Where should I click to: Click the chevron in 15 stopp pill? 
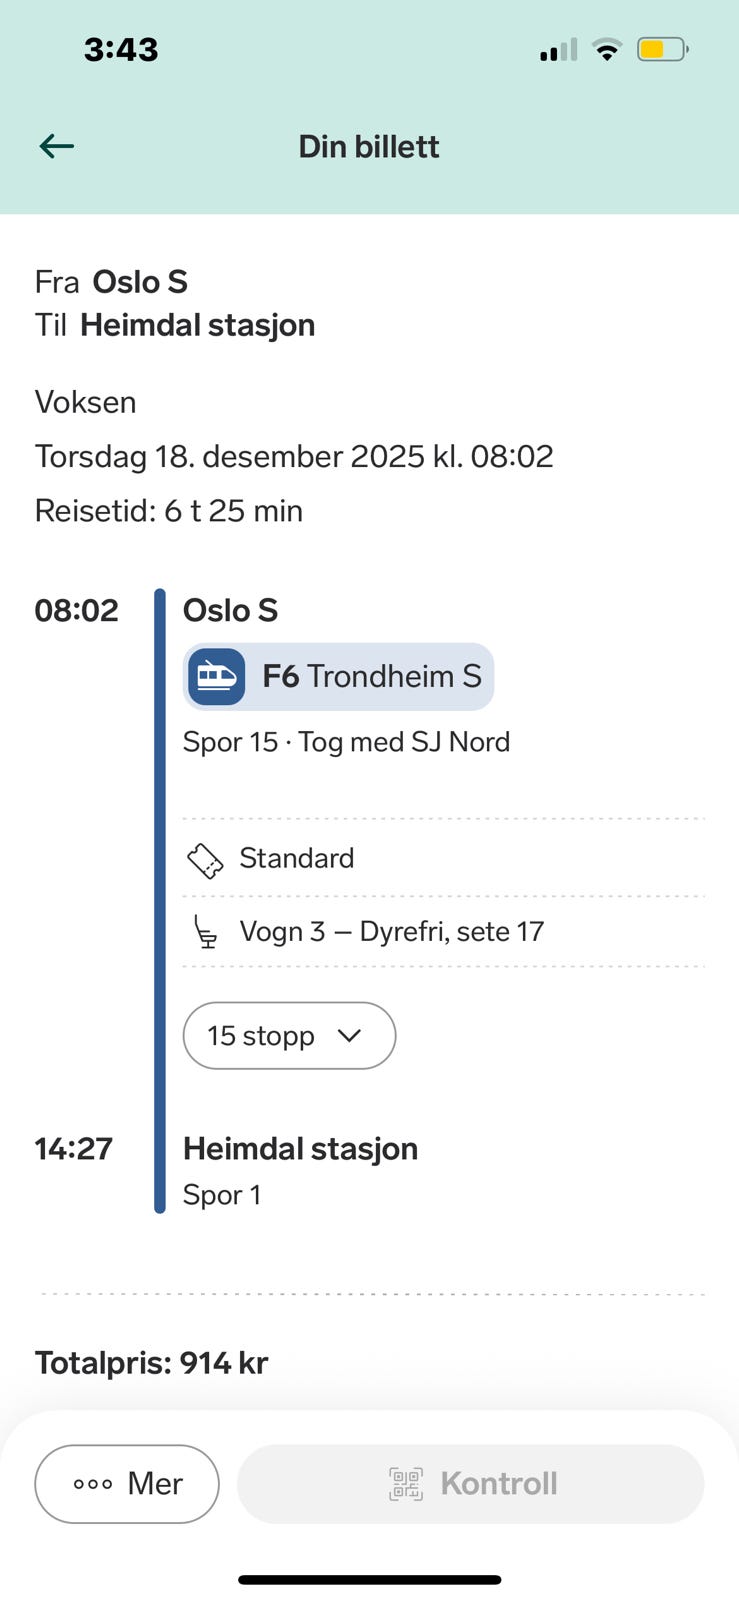coord(349,1036)
